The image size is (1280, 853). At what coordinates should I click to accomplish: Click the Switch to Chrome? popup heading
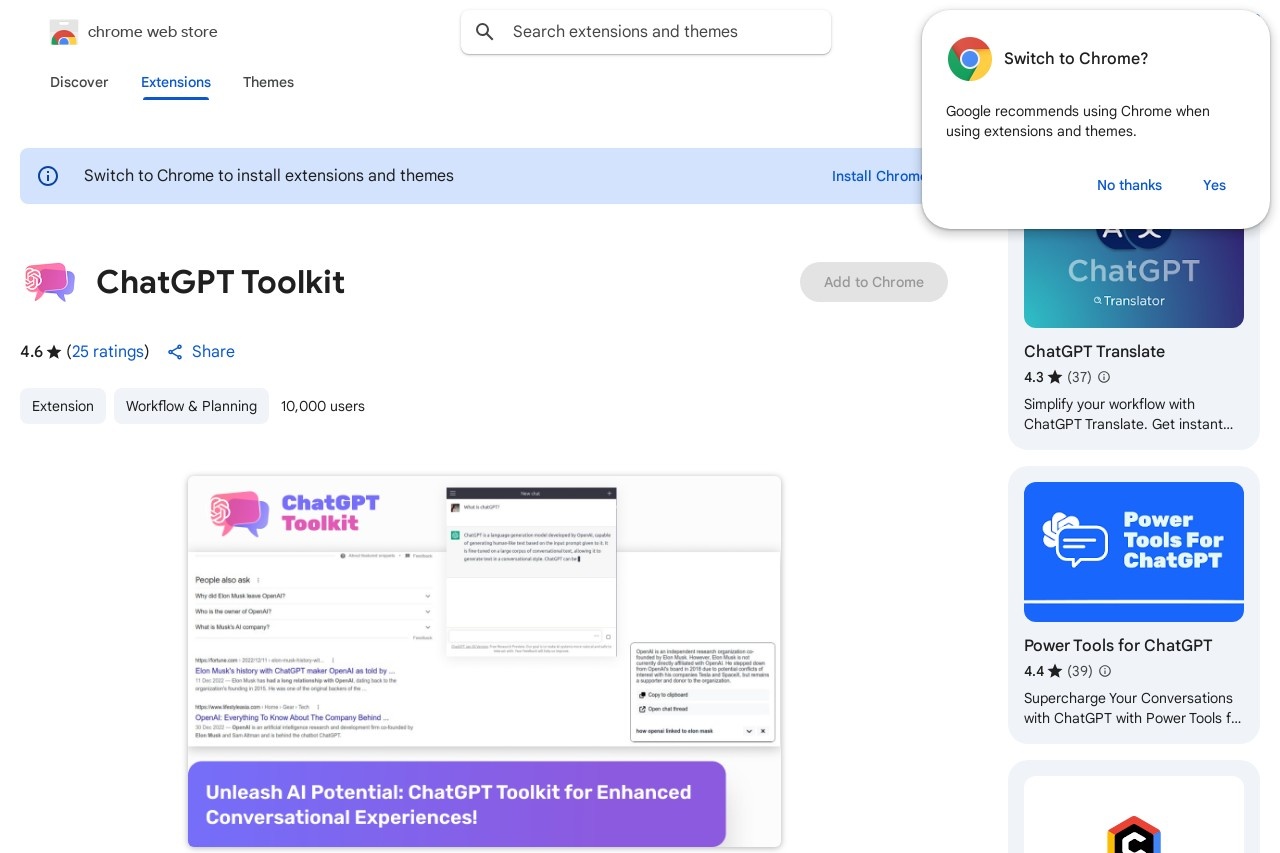(x=1076, y=59)
